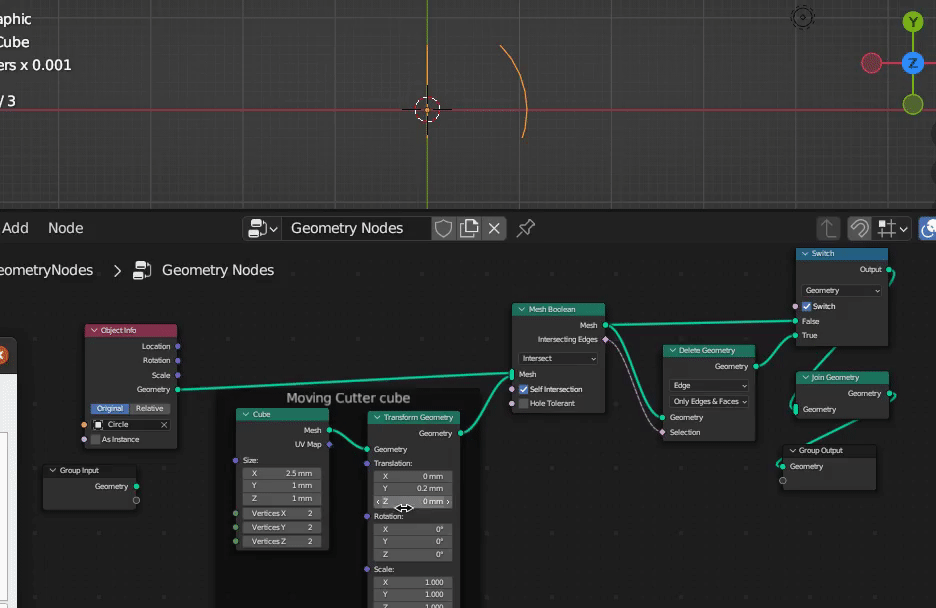Click Delete Geometry Selection input socket
Screen dimensions: 936x608
click(662, 433)
